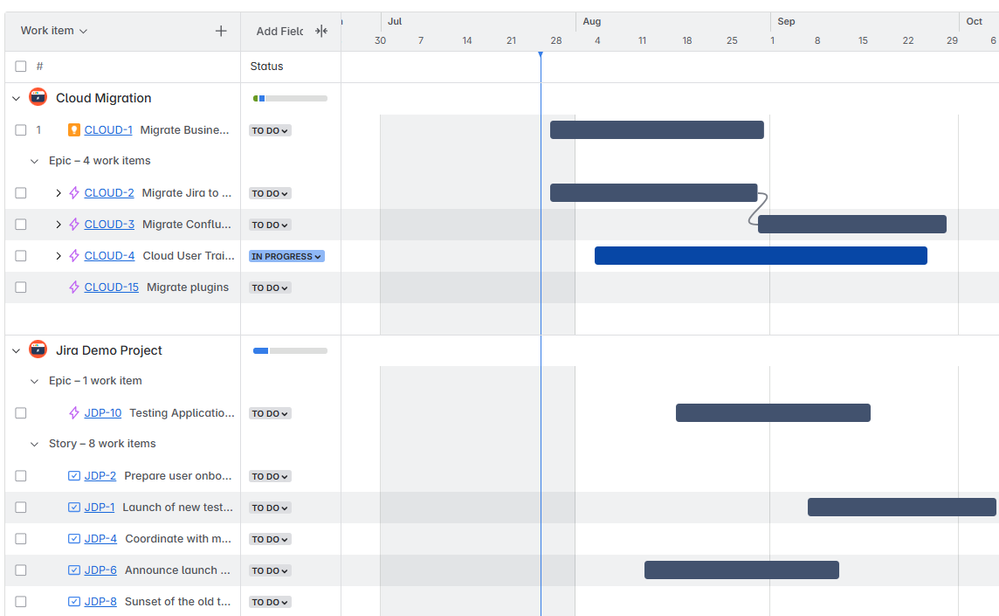The image size is (999, 616).
Task: Check the box for CLOUD-2 row
Action: pyautogui.click(x=21, y=193)
